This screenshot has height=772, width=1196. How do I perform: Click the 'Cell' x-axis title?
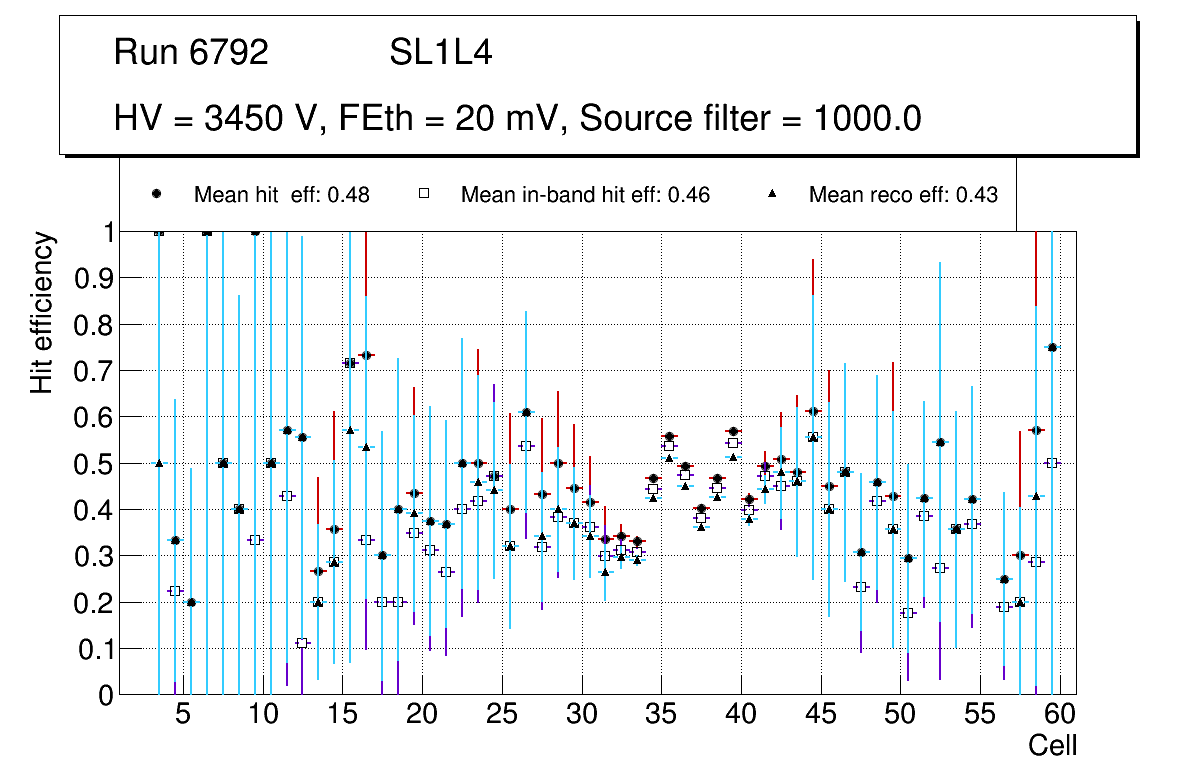pos(1052,745)
